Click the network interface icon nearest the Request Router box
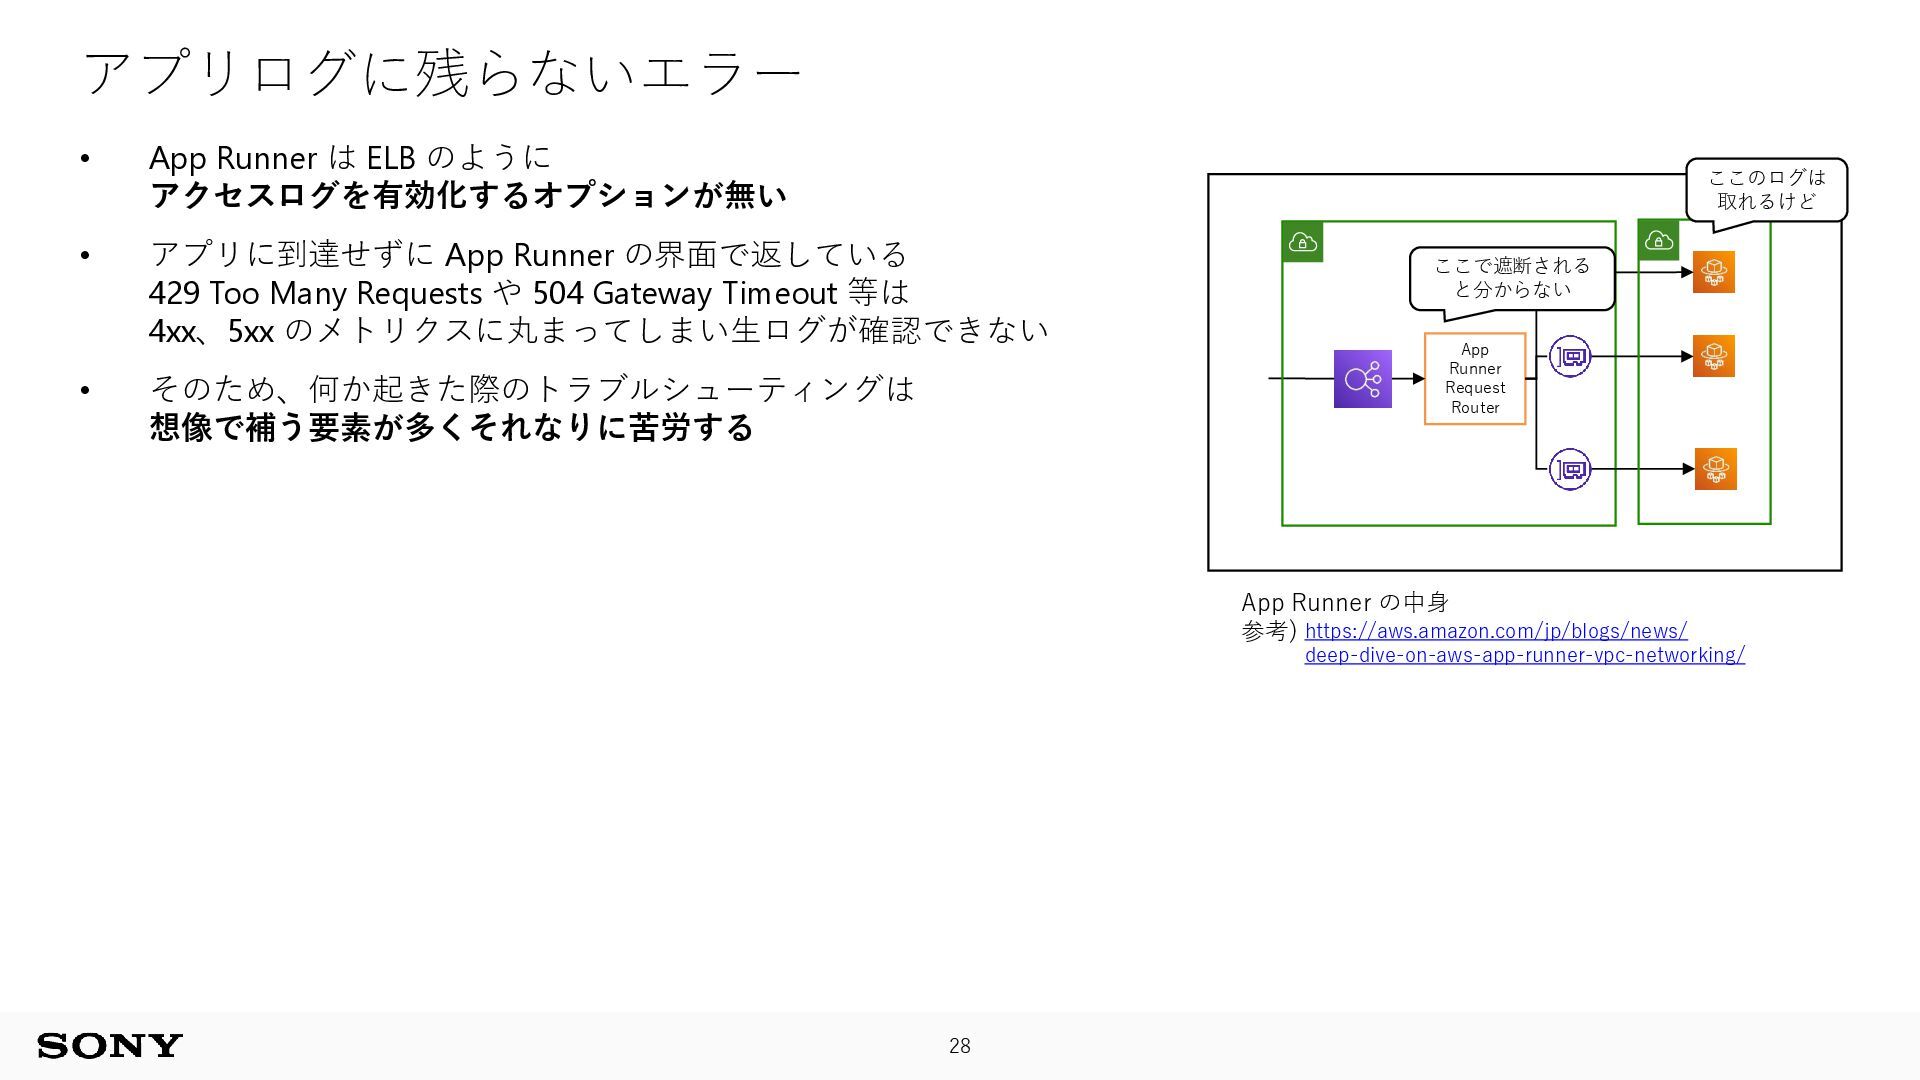 tap(1570, 356)
